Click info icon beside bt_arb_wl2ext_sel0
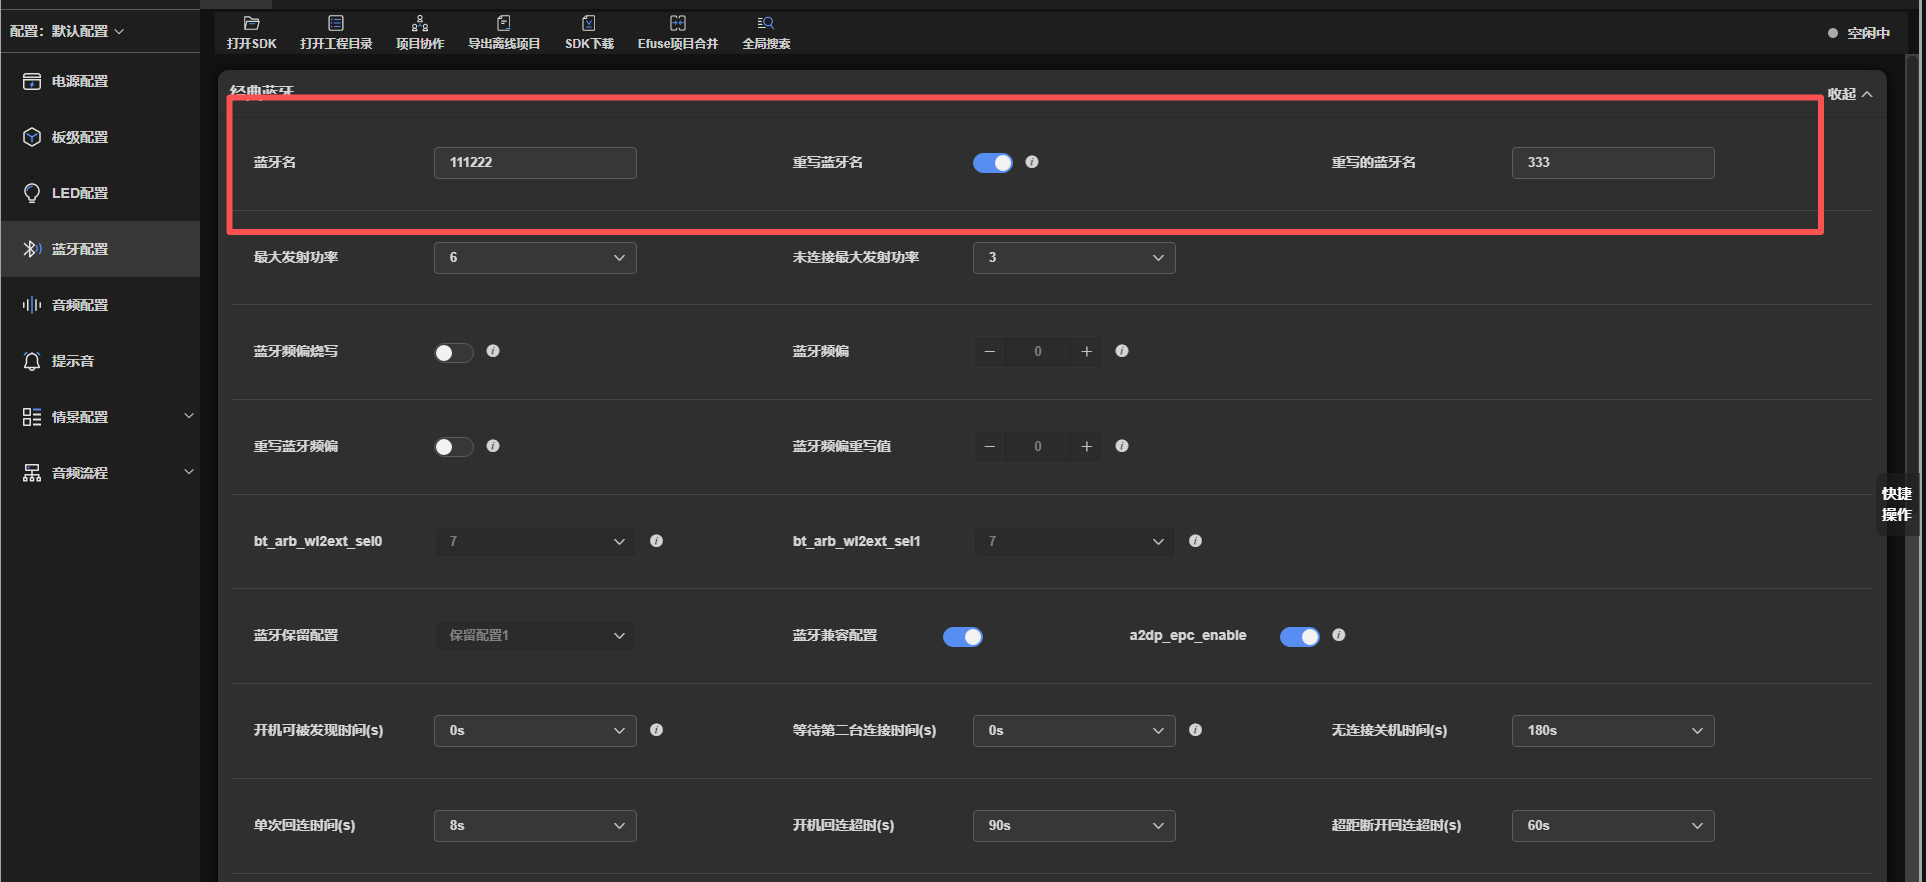 coord(656,541)
